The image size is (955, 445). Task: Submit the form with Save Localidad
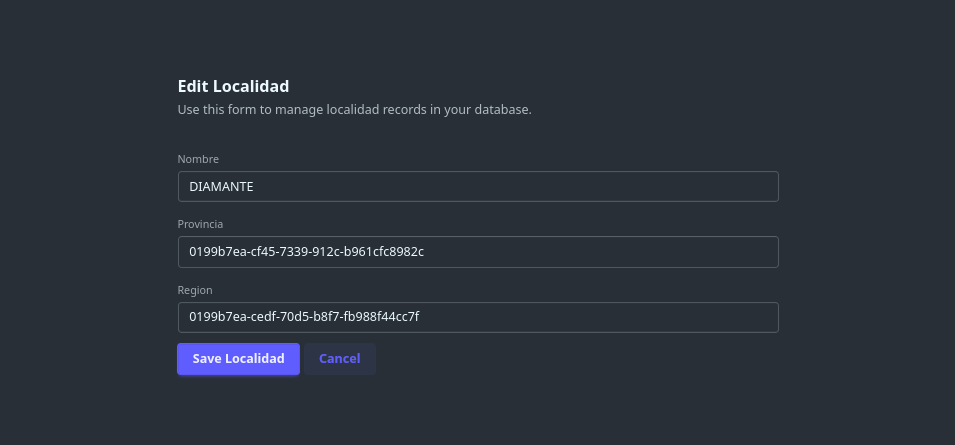(238, 359)
